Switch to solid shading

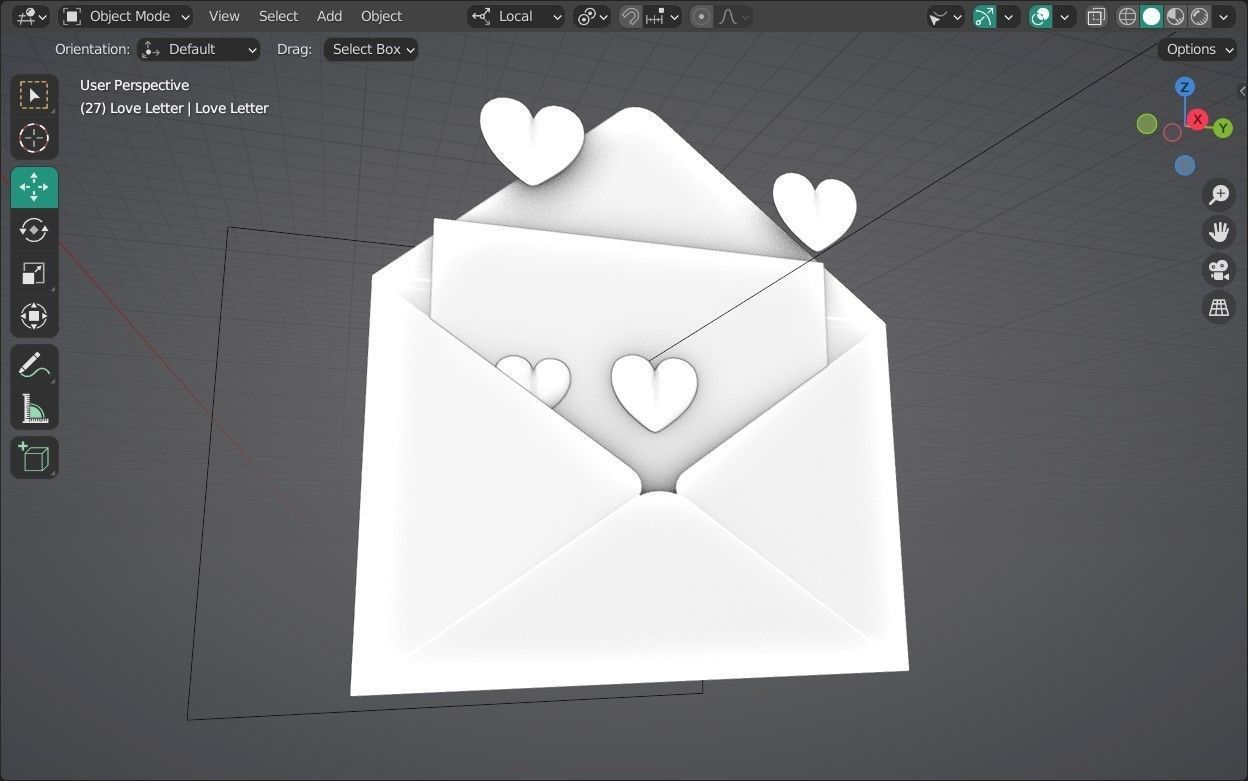1152,16
